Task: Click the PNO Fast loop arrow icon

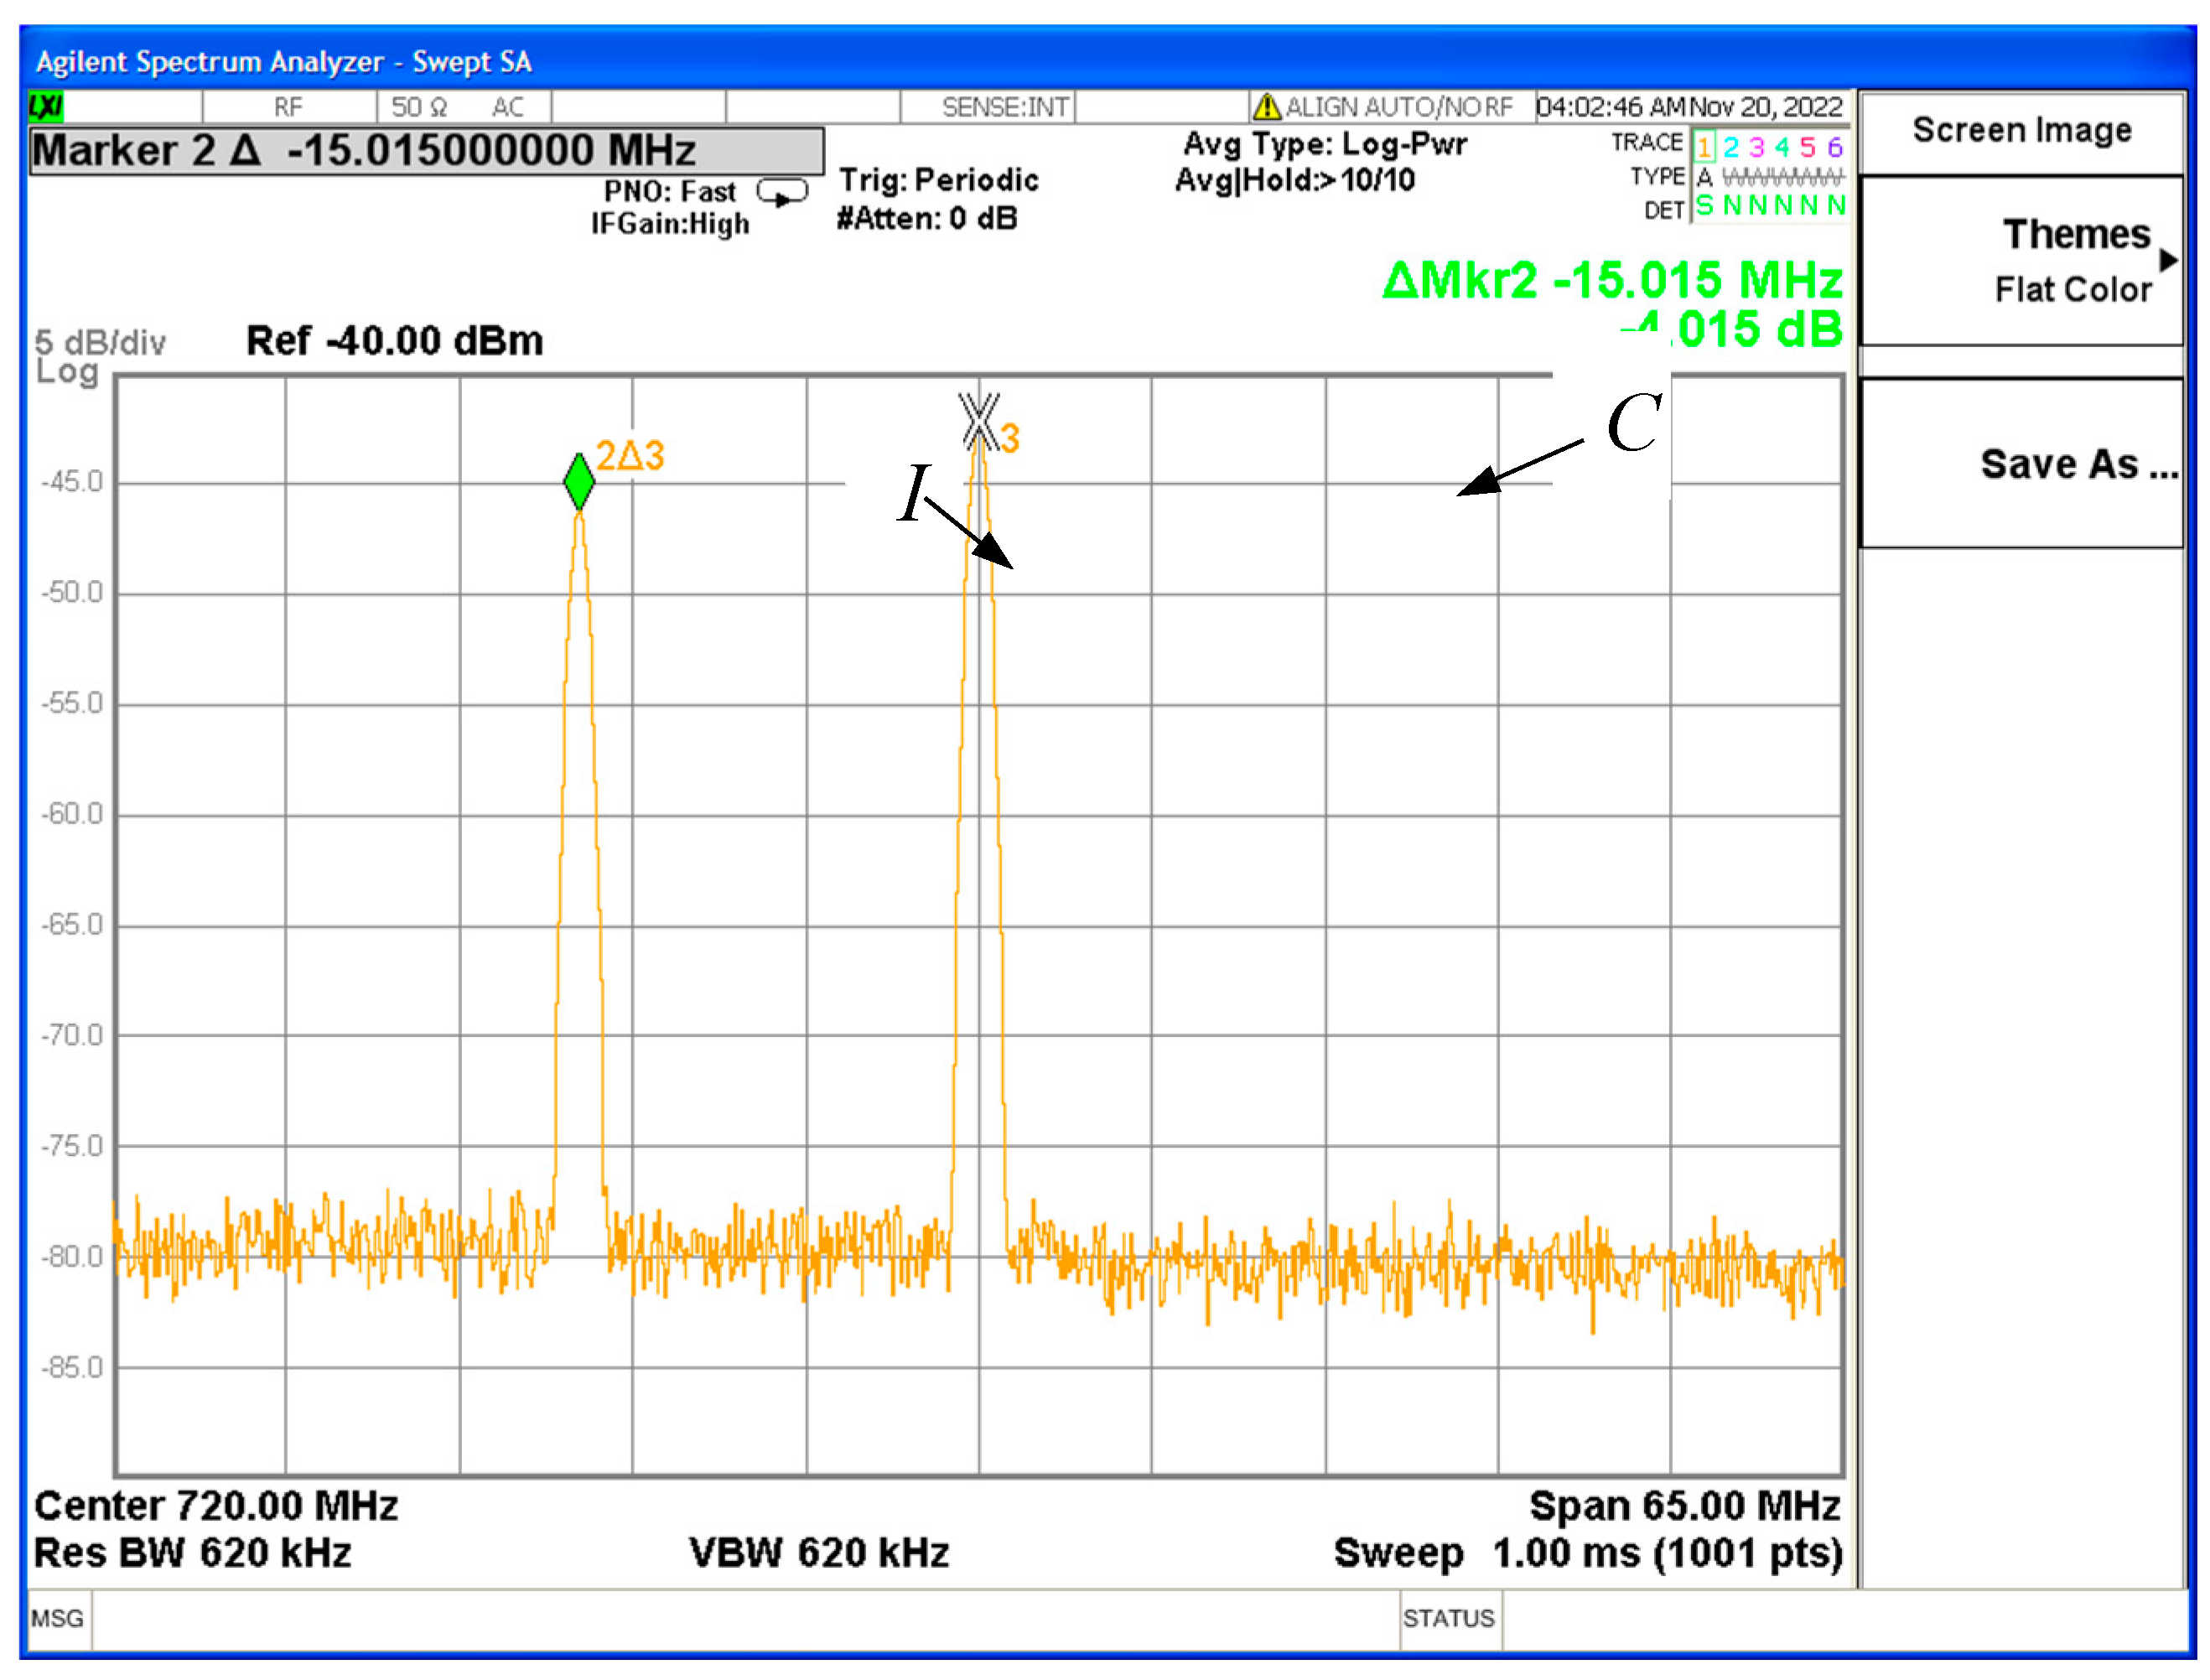Action: point(782,191)
